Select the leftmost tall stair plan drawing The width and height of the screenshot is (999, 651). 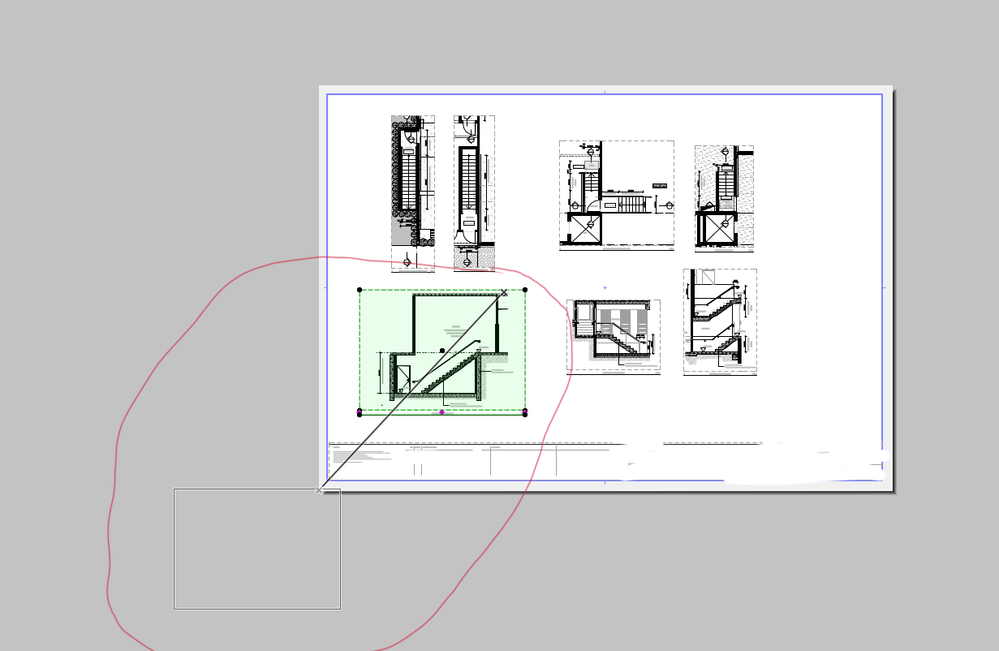[413, 194]
